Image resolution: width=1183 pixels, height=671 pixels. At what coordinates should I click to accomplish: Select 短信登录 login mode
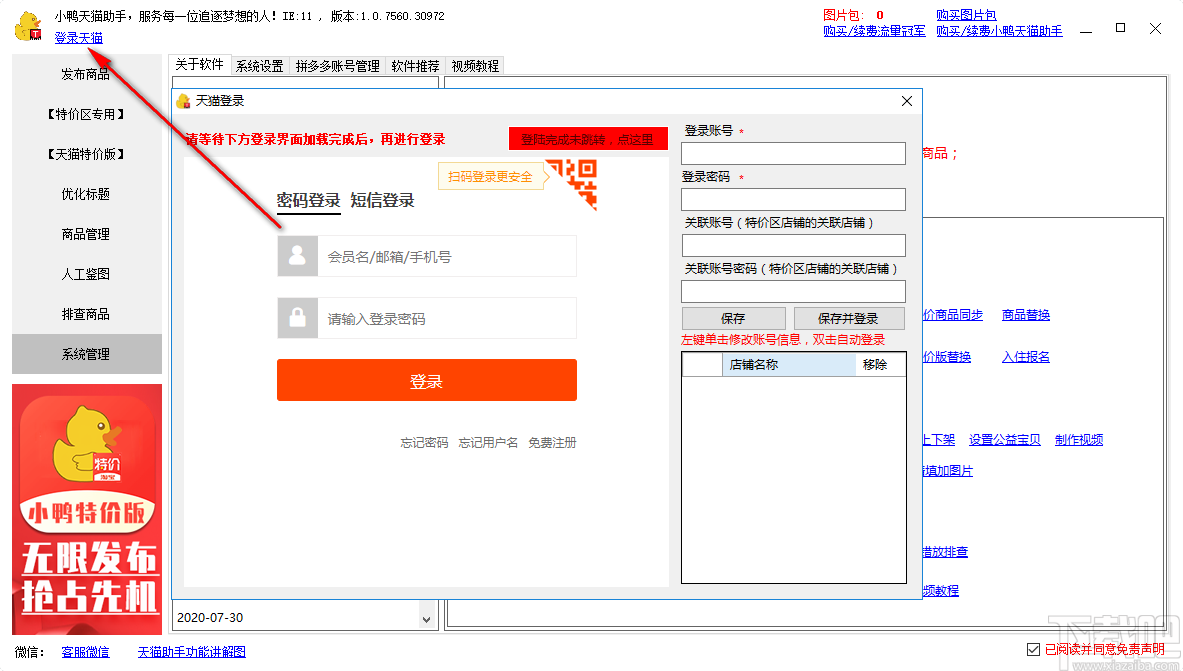click(383, 201)
